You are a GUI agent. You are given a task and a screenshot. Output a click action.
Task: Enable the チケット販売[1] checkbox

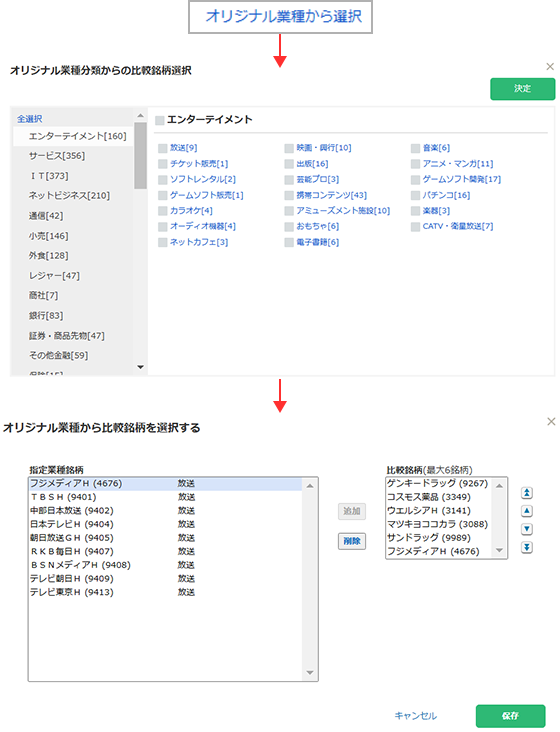162,164
